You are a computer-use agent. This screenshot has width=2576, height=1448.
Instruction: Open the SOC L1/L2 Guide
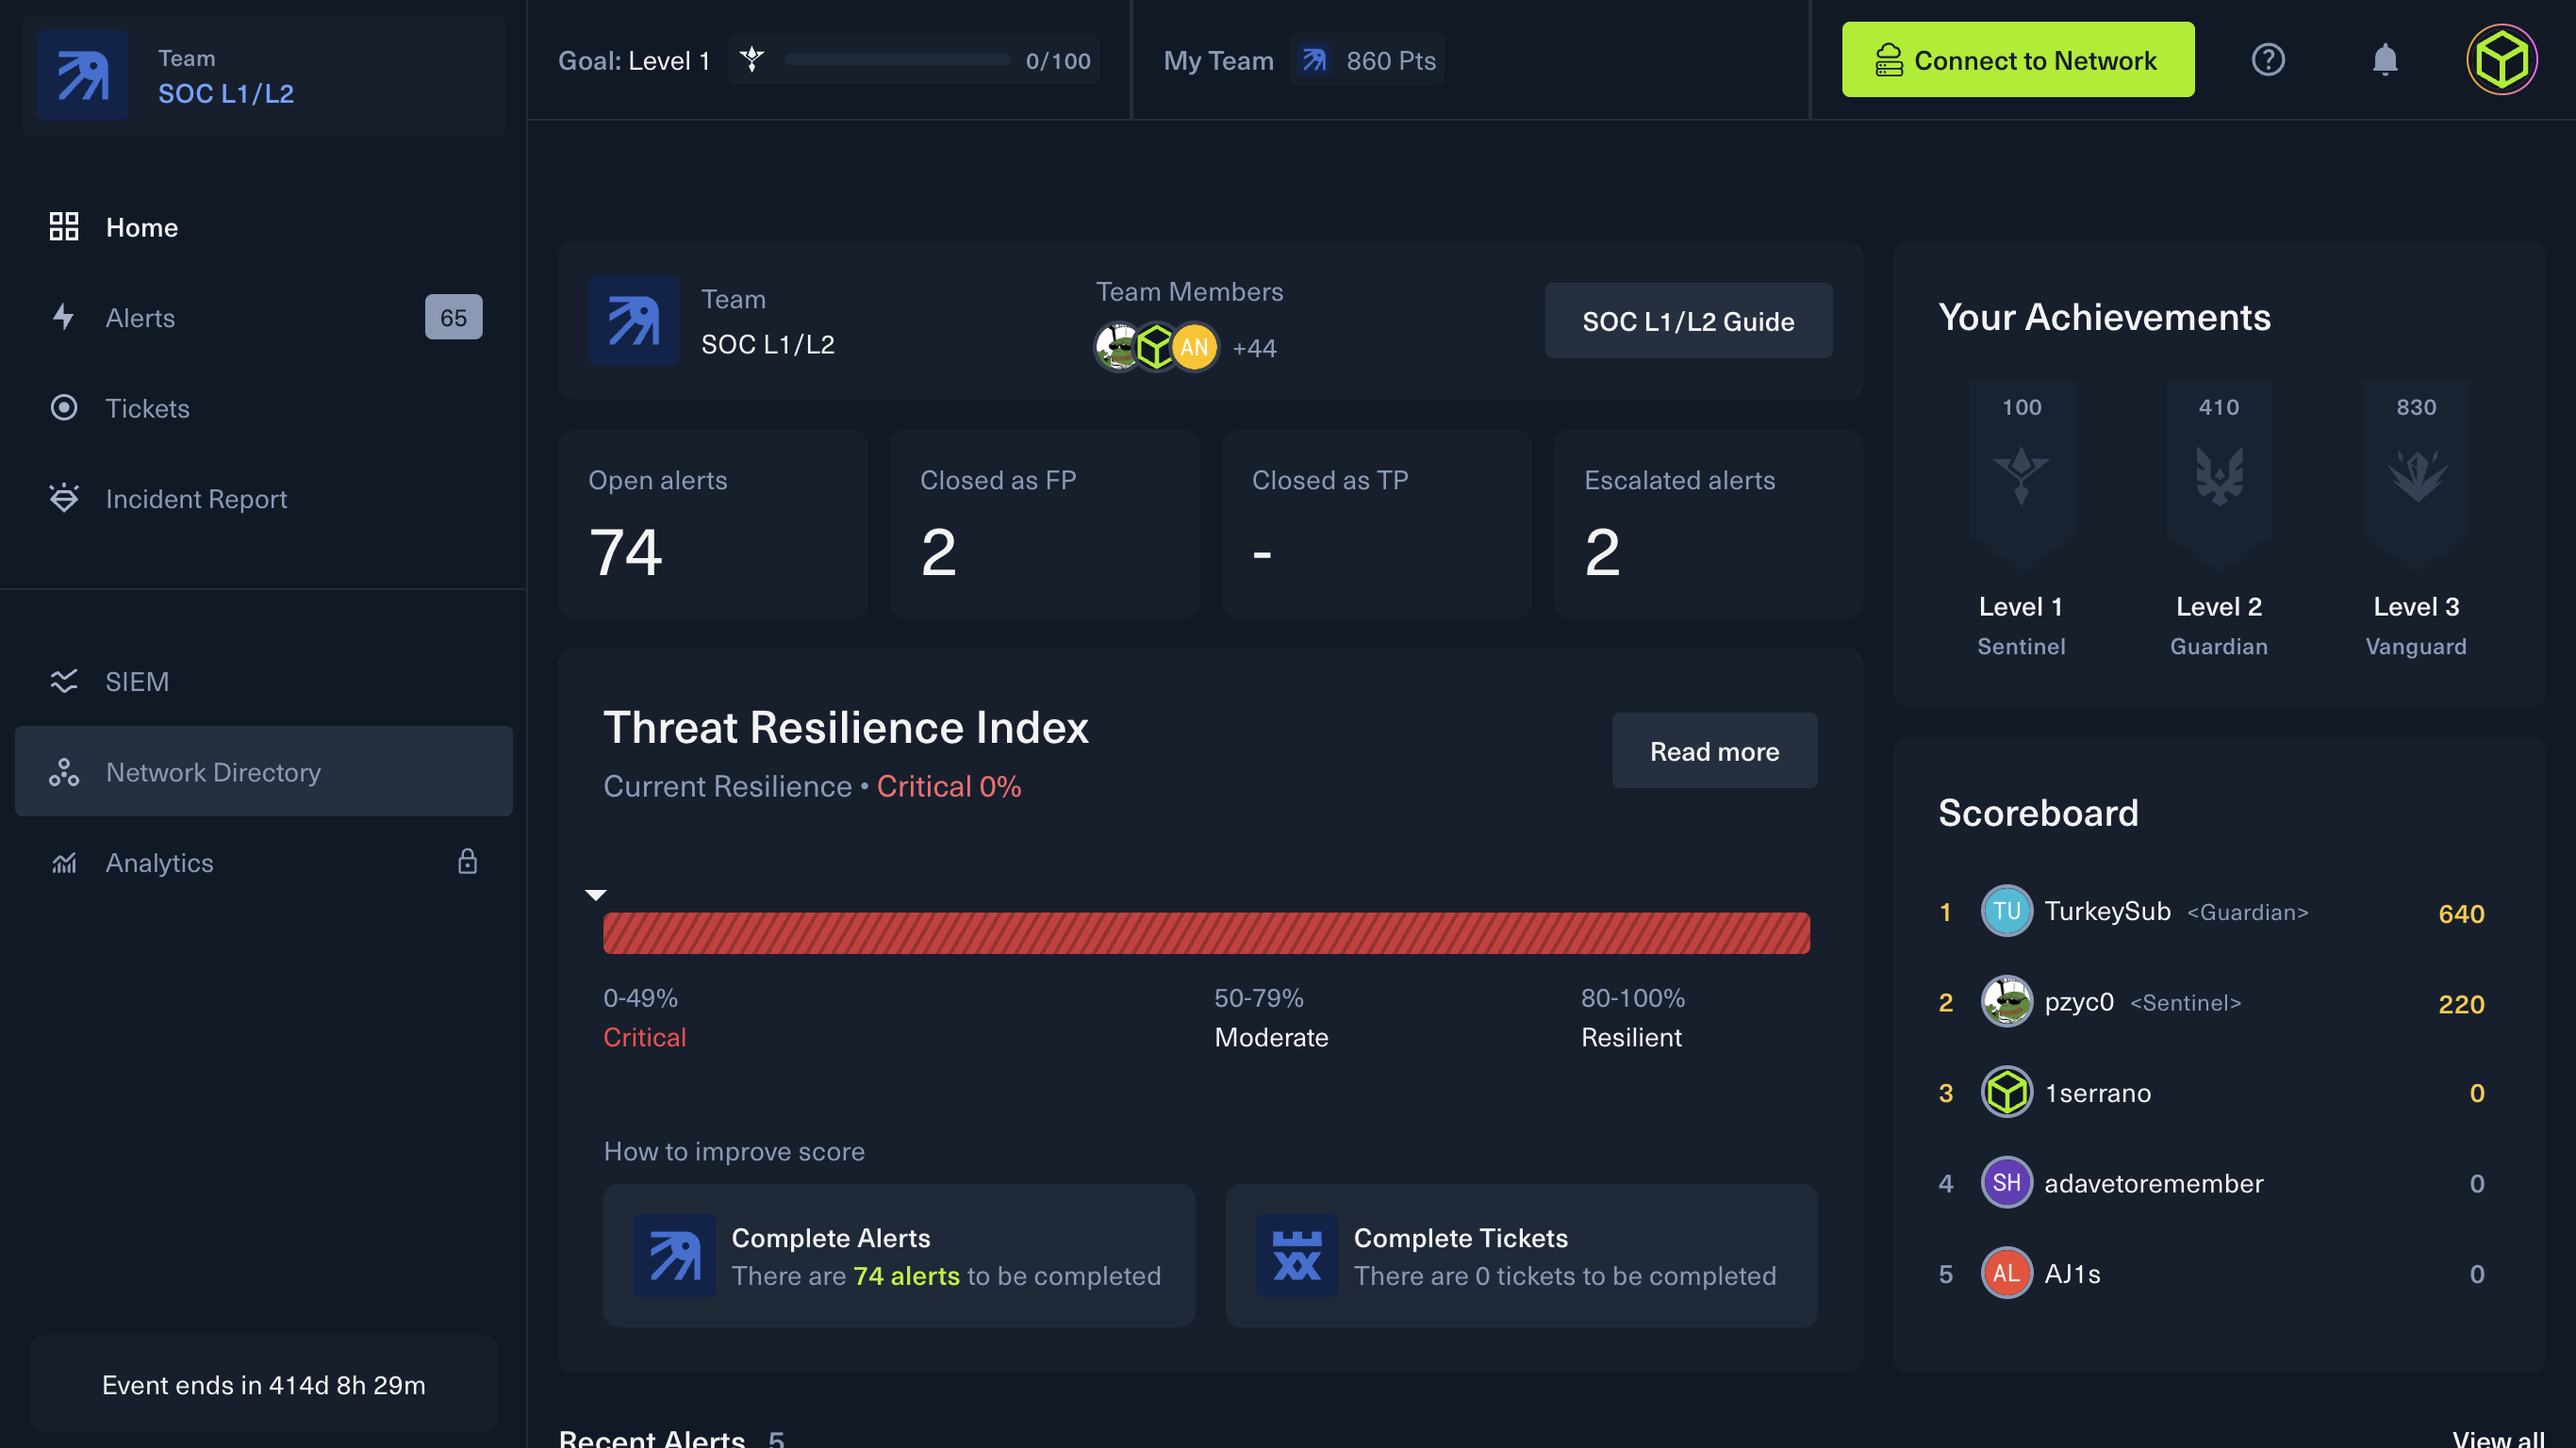click(1687, 321)
